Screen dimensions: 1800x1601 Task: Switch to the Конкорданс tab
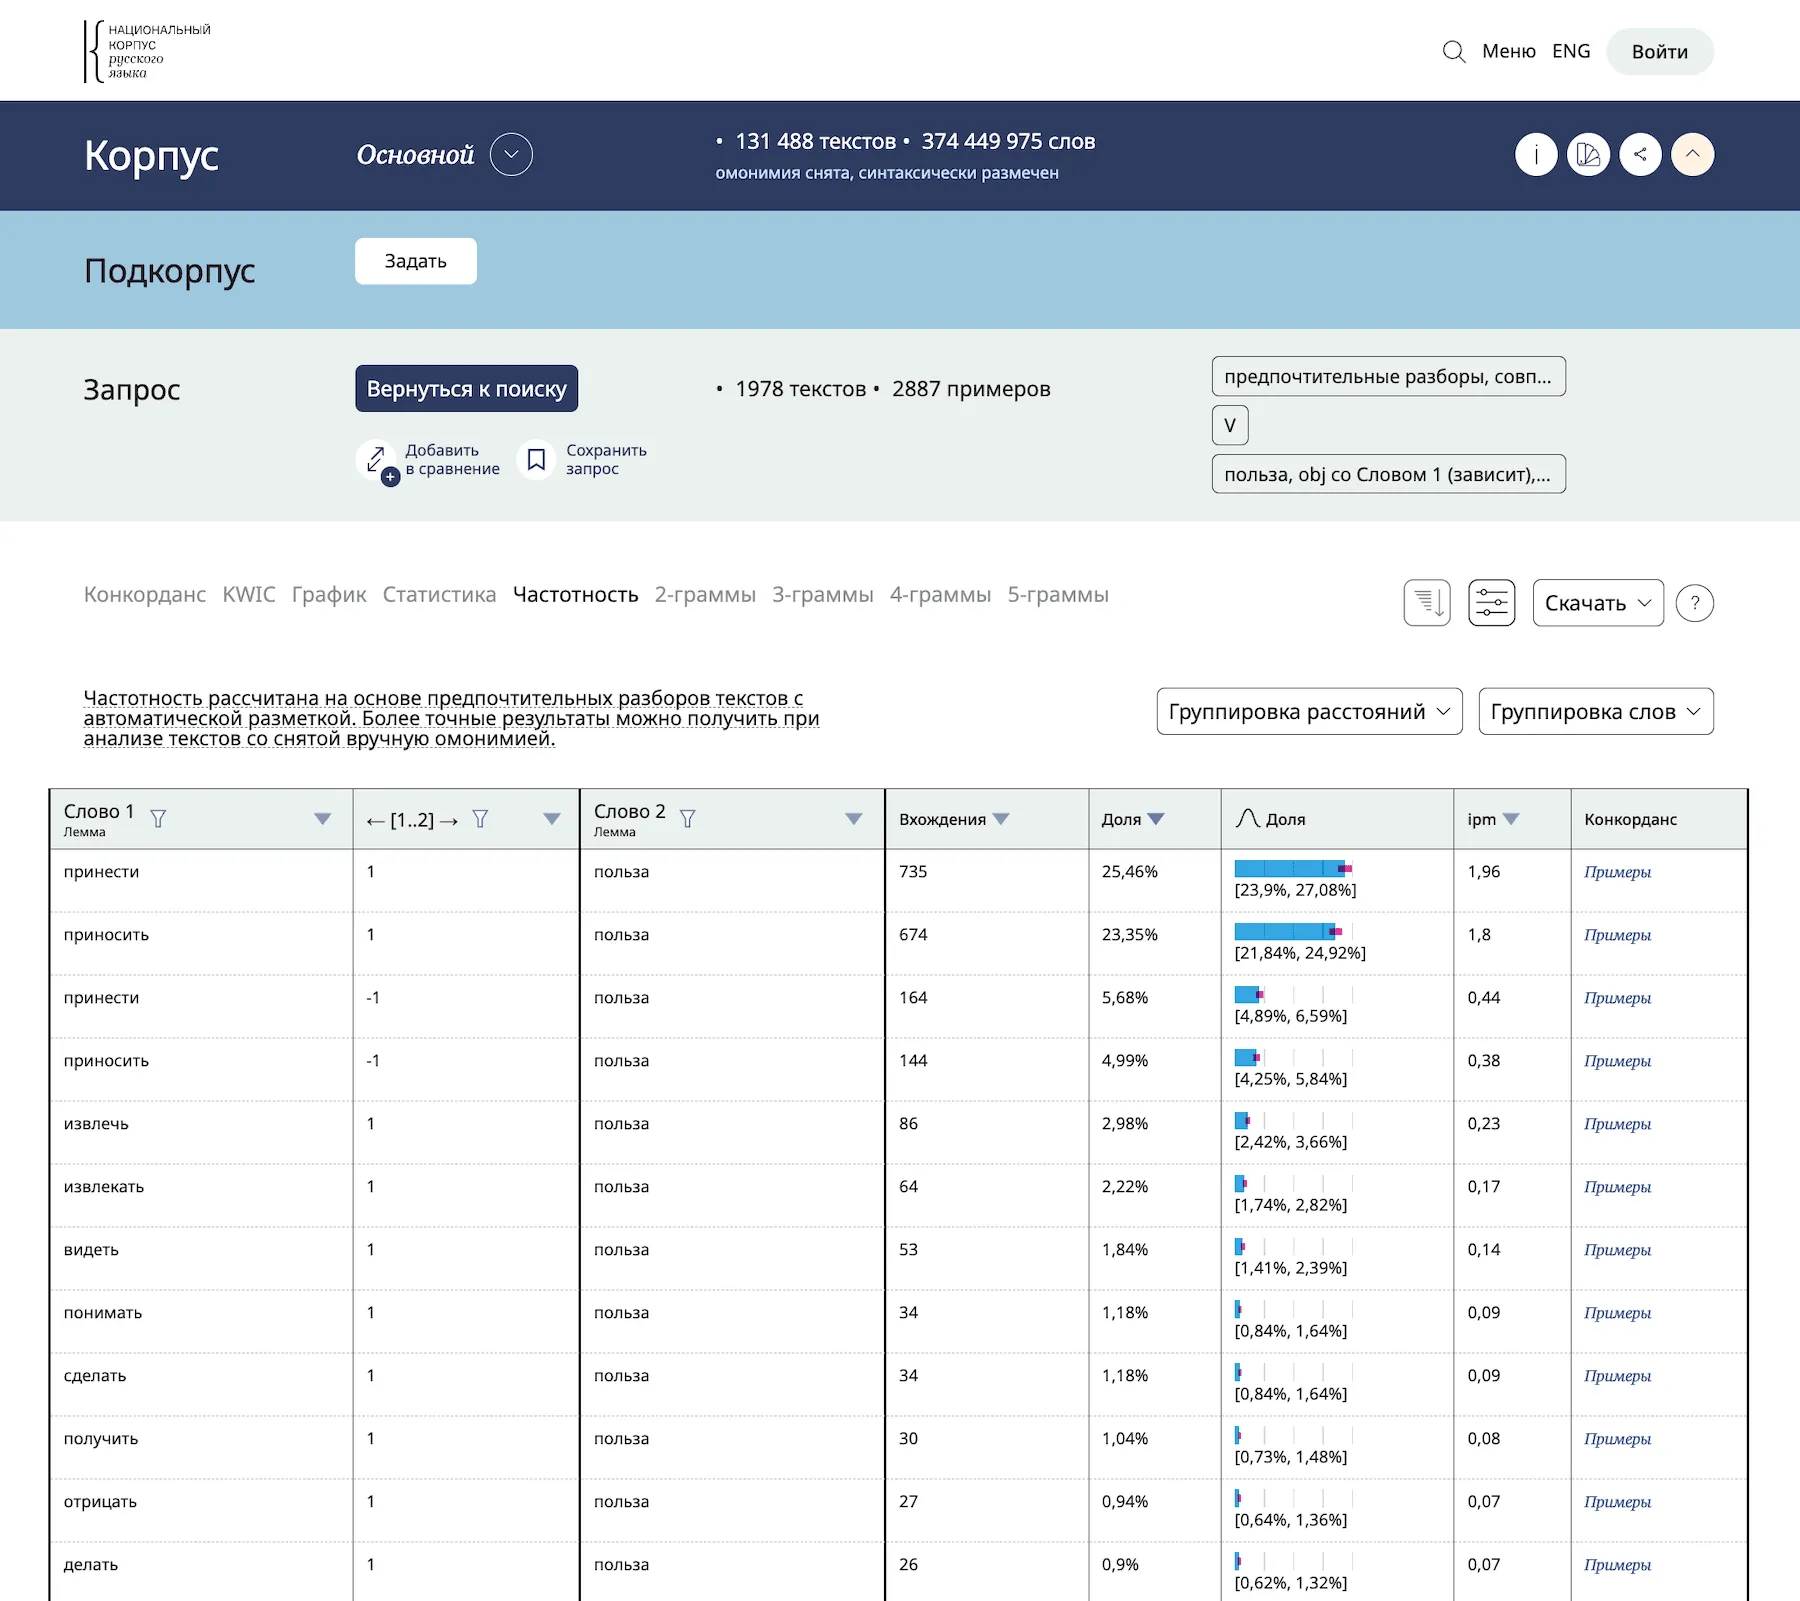tap(145, 595)
